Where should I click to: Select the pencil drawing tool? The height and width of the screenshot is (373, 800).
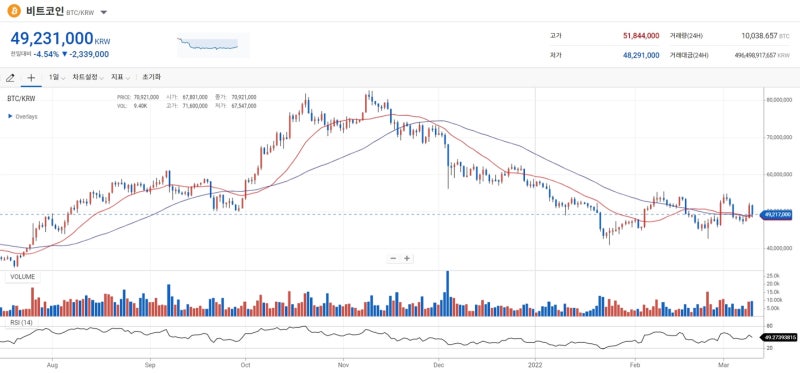click(10, 78)
